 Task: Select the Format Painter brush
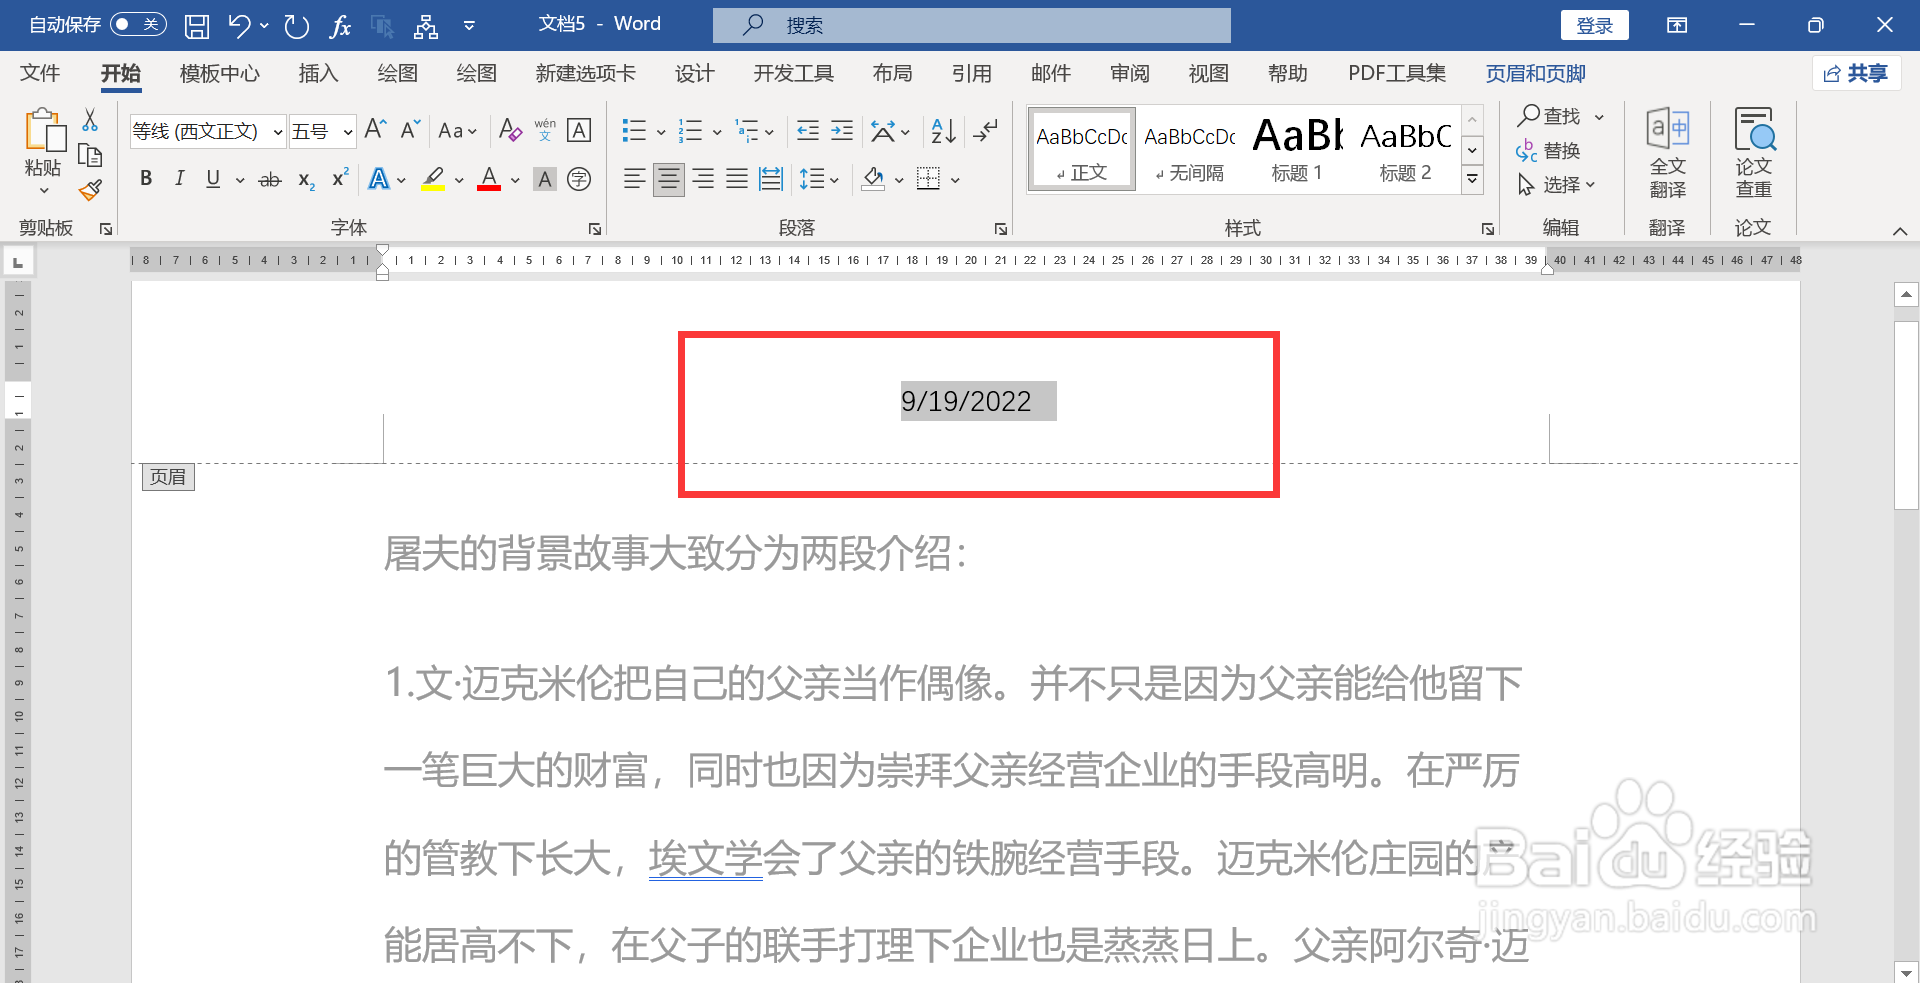click(x=90, y=190)
